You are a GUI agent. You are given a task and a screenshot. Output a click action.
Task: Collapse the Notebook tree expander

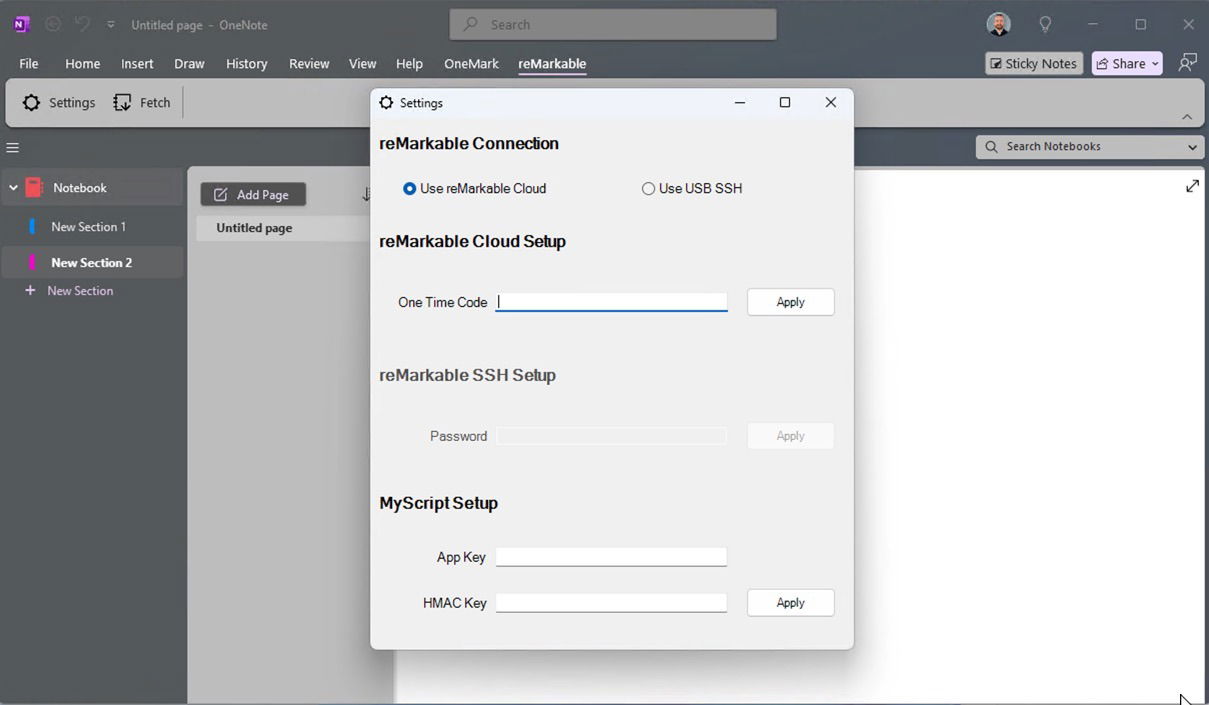(14, 188)
